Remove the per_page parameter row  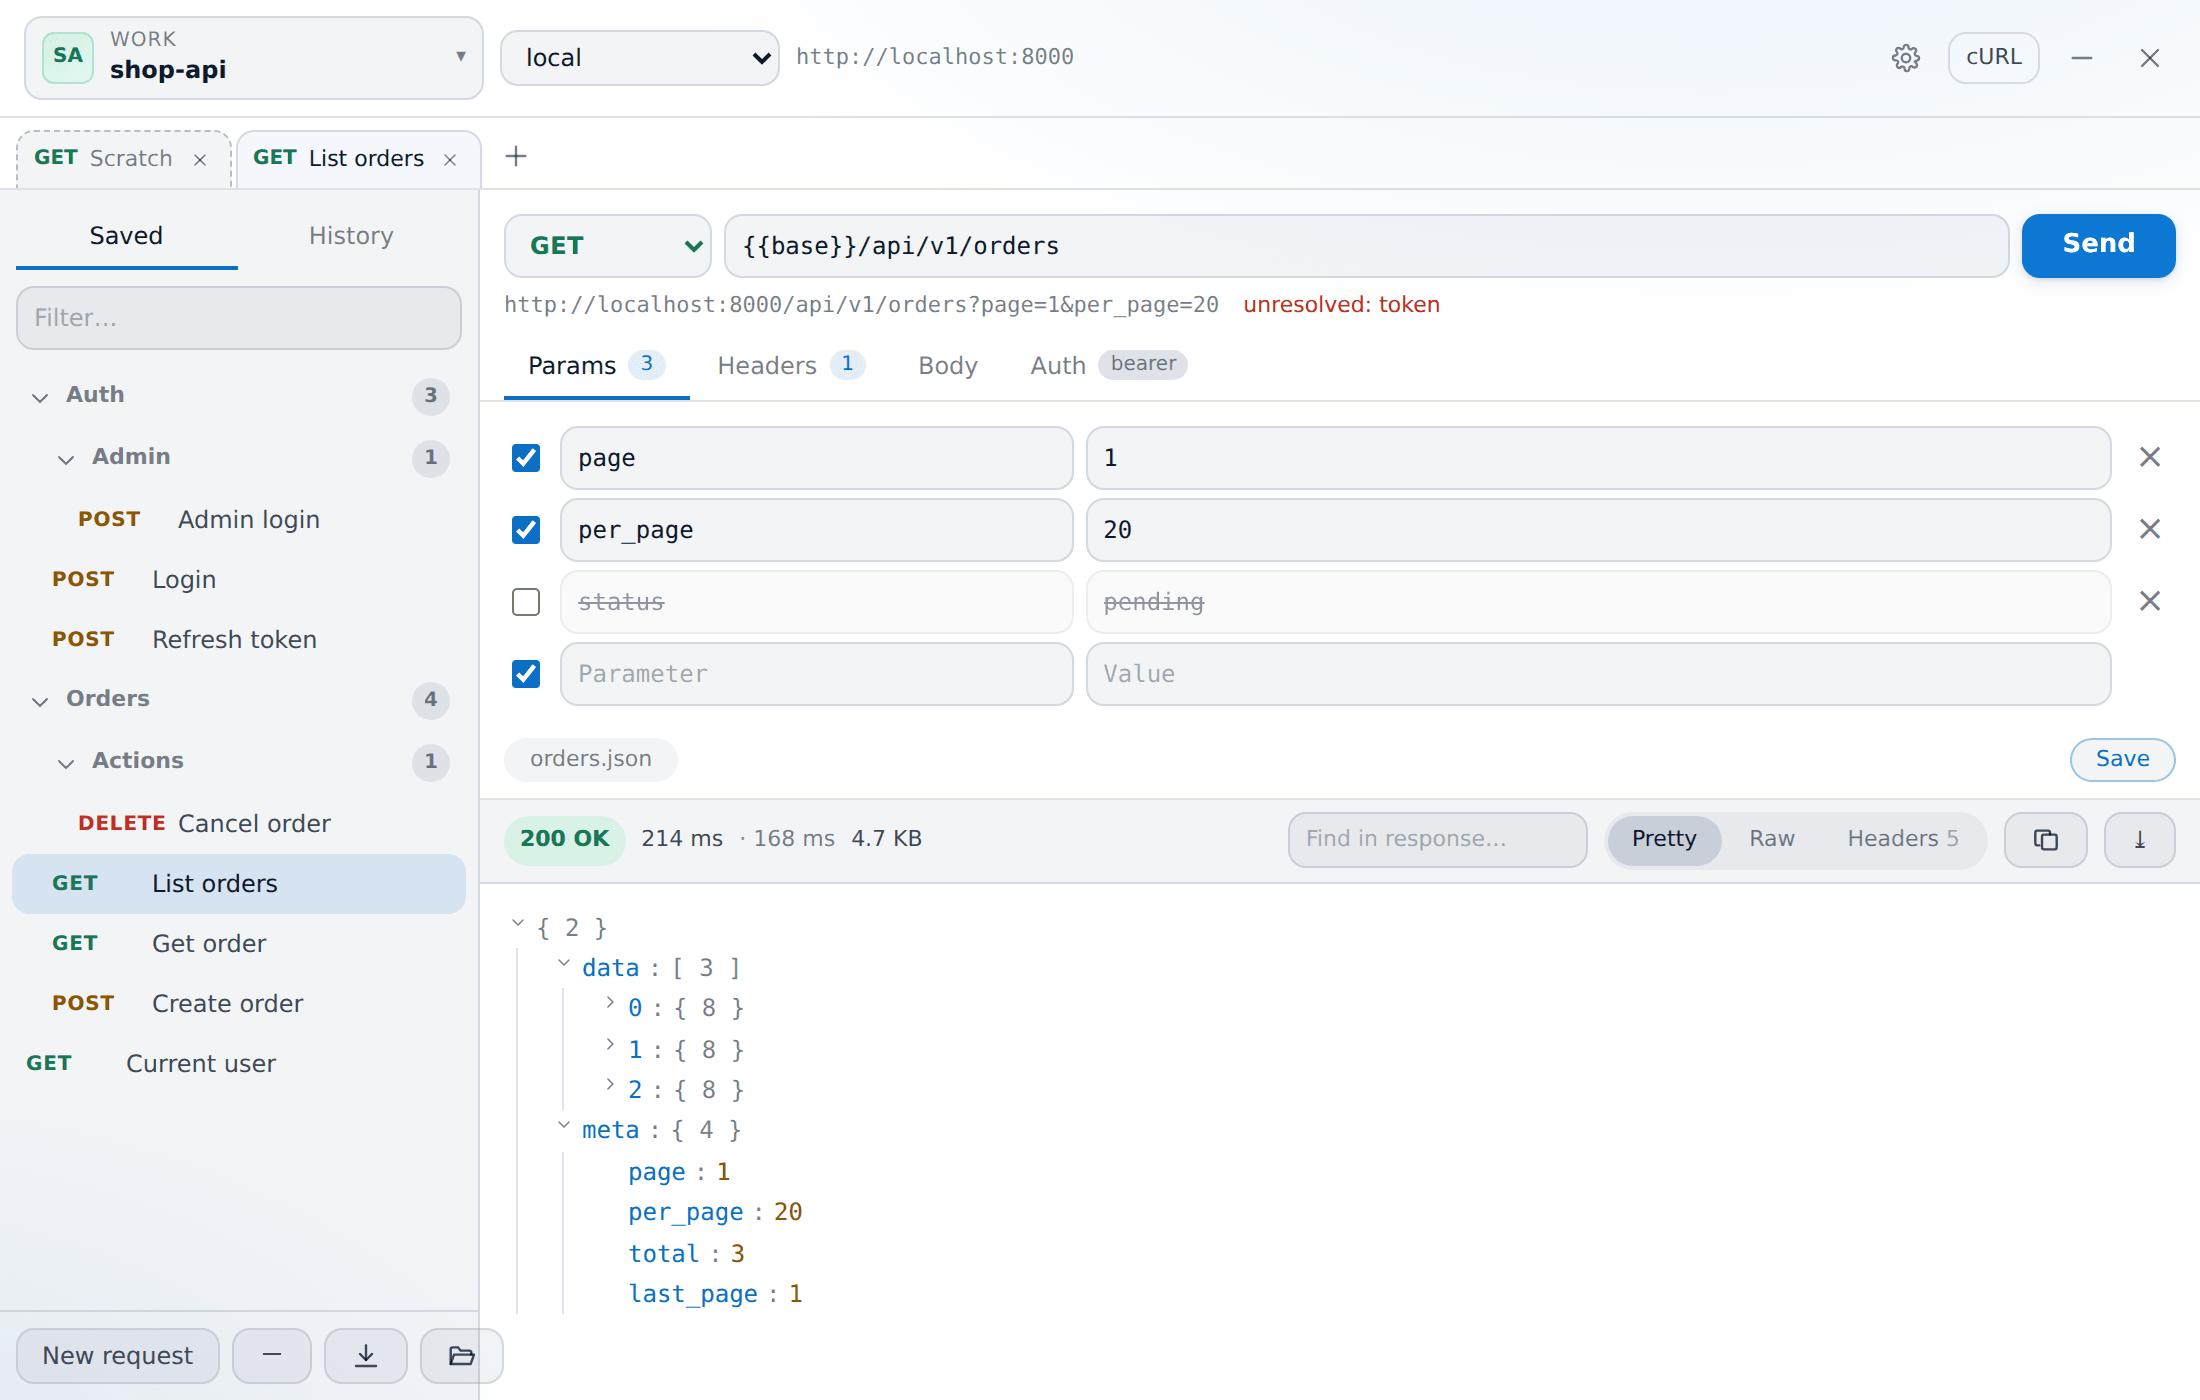(x=2150, y=529)
